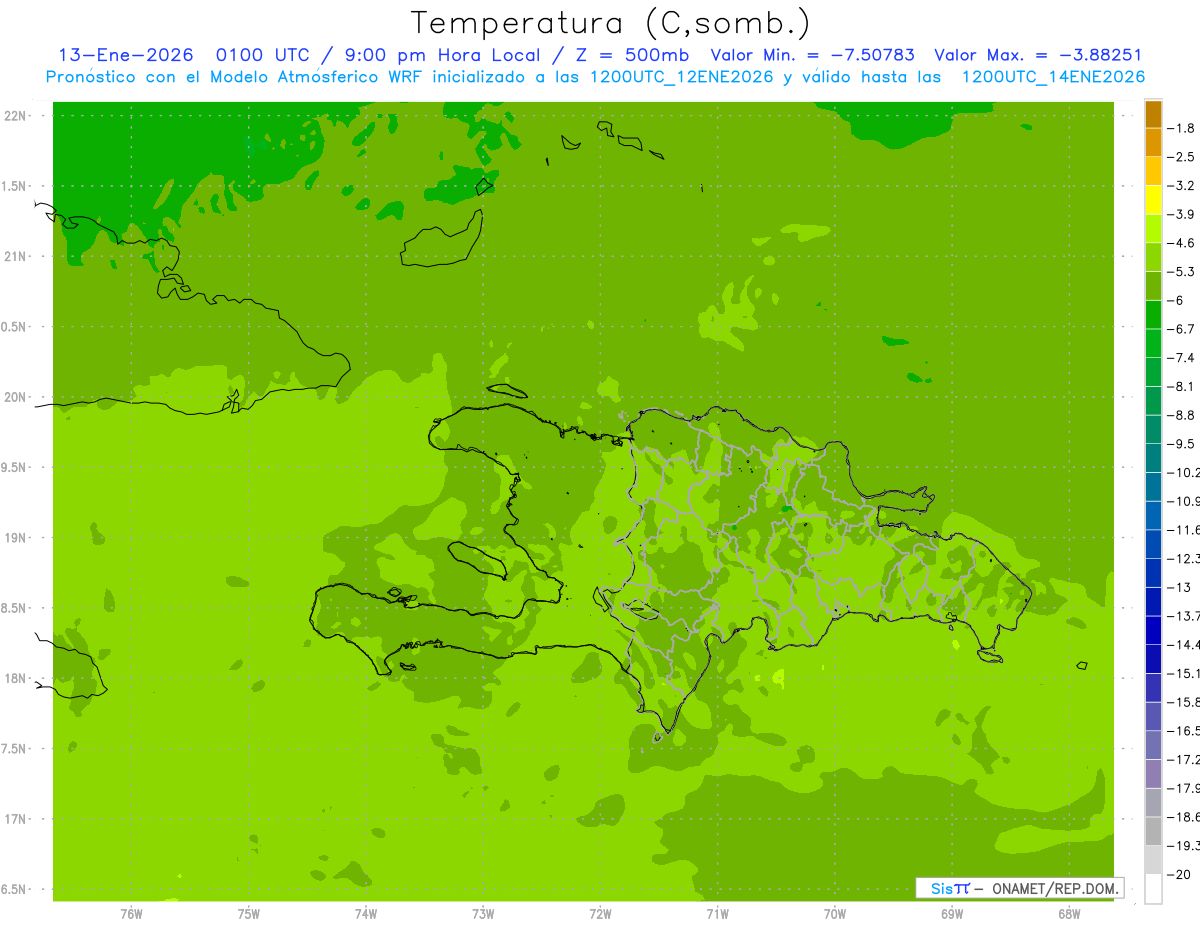Viewport: 1200px width, 927px height.
Task: Pick the colorbar swatch between -6 and -6.7
Action: click(x=1153, y=315)
